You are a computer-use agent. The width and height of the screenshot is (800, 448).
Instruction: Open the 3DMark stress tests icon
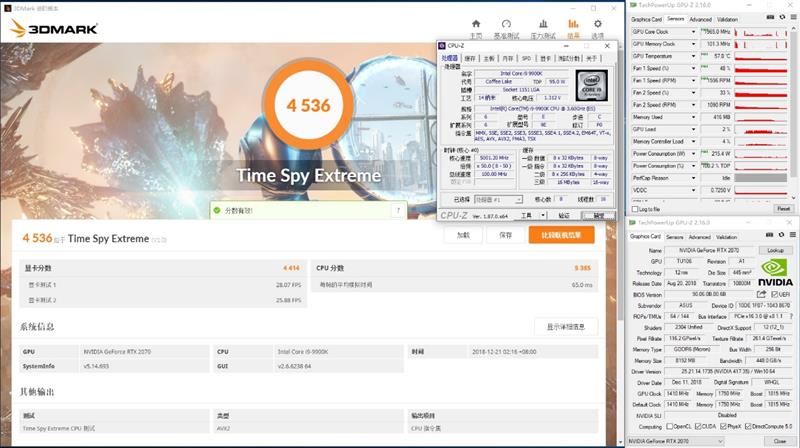[x=543, y=24]
